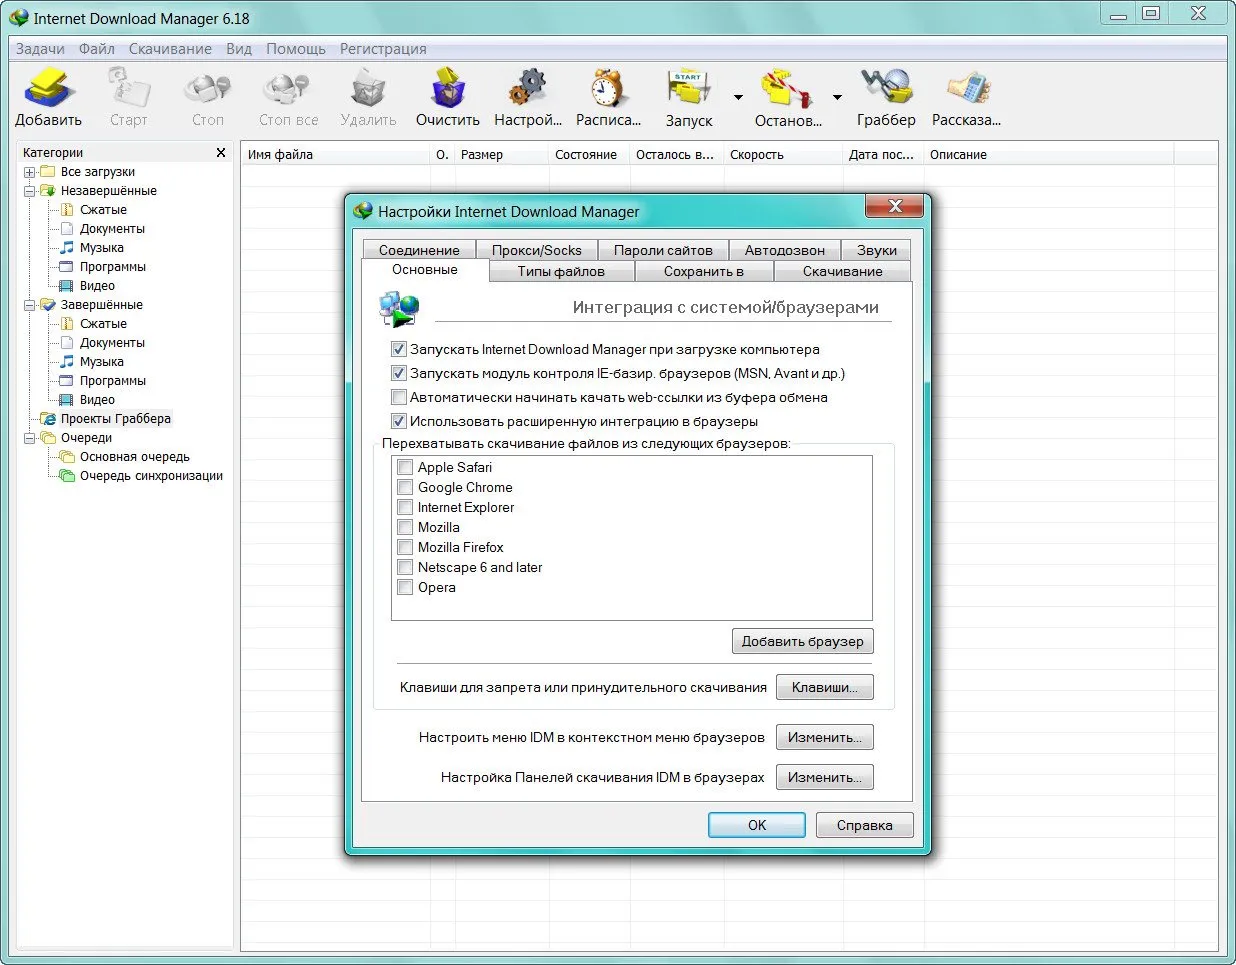Open the Помощь menu

pyautogui.click(x=296, y=49)
